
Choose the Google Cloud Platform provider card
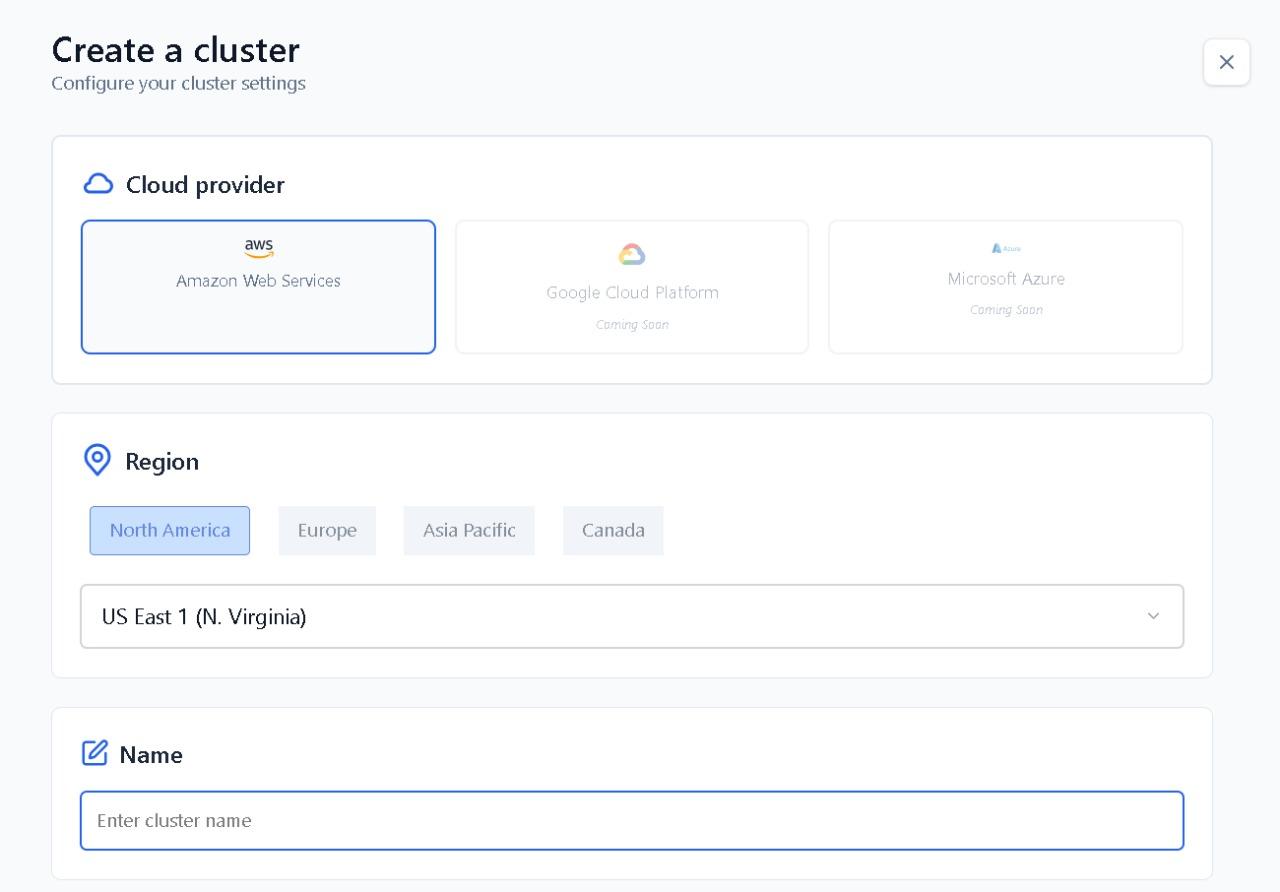click(632, 287)
